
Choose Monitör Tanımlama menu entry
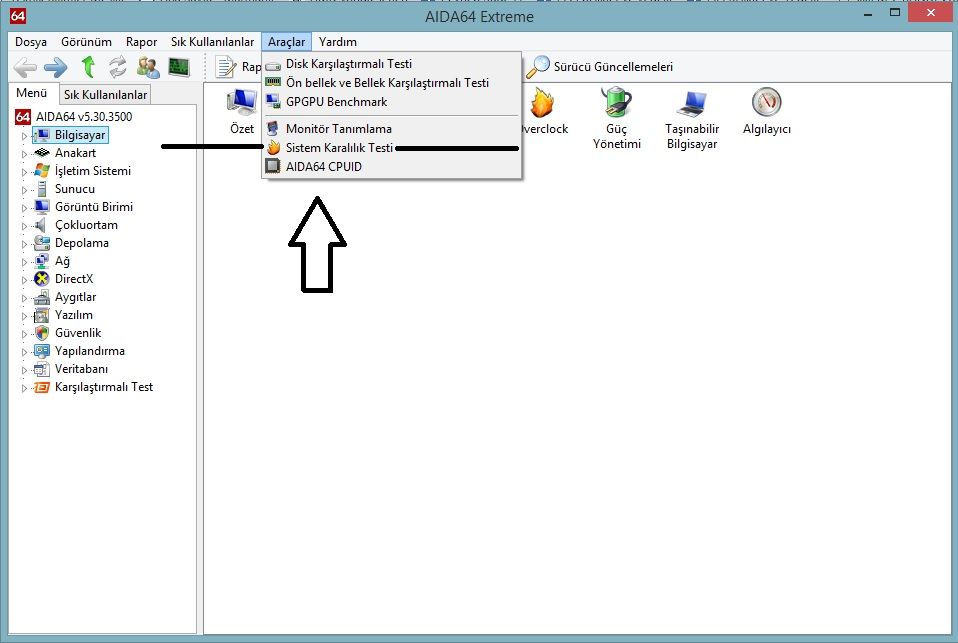[392, 128]
